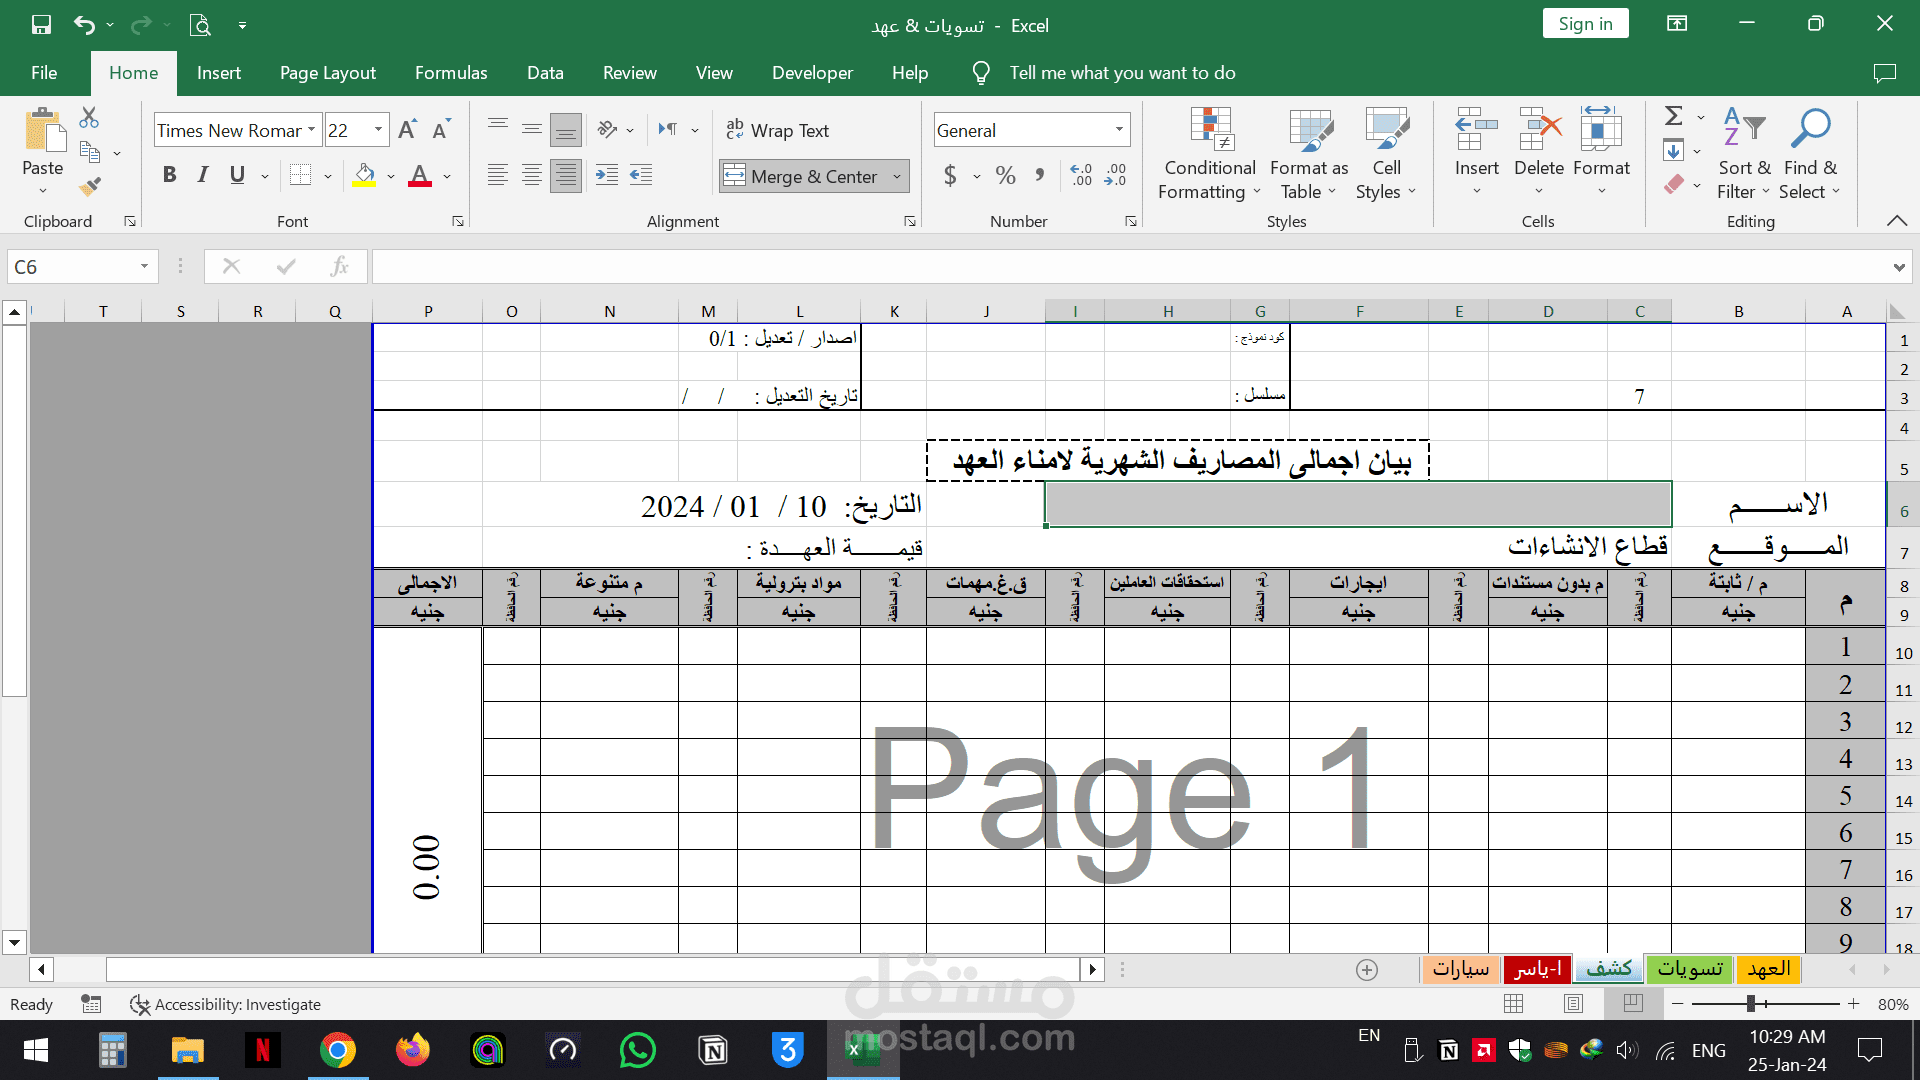Screen dimensions: 1920x1080
Task: Toggle Wrap Text option
Action: [x=778, y=130]
